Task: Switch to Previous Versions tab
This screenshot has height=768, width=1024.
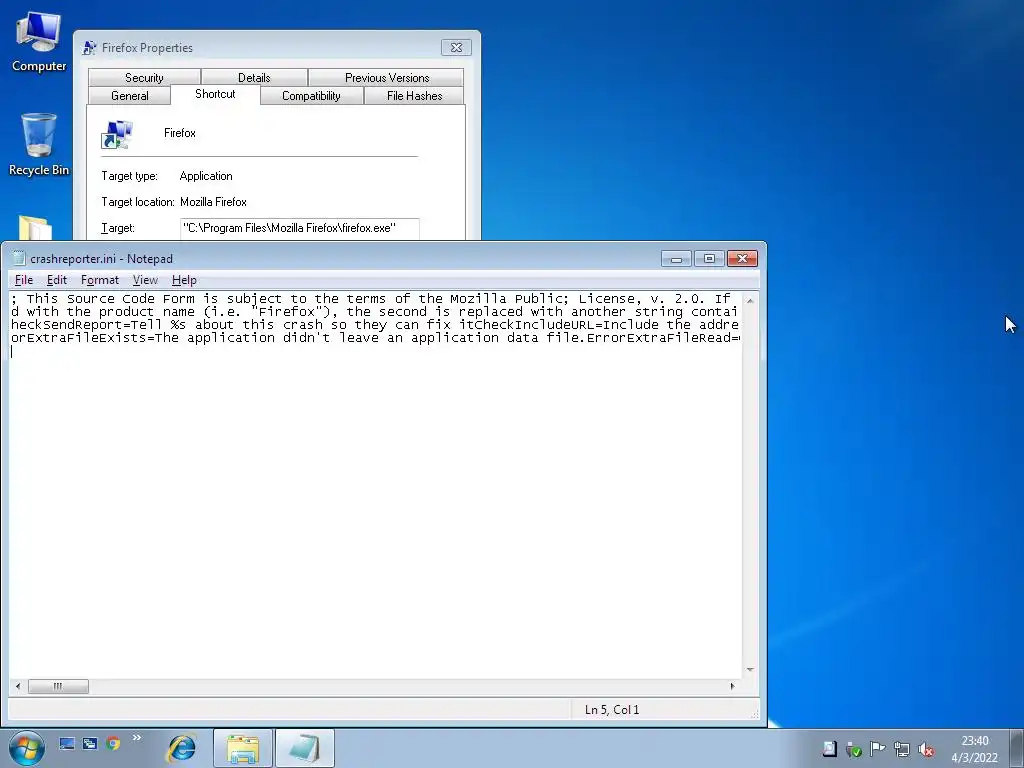Action: pyautogui.click(x=387, y=78)
